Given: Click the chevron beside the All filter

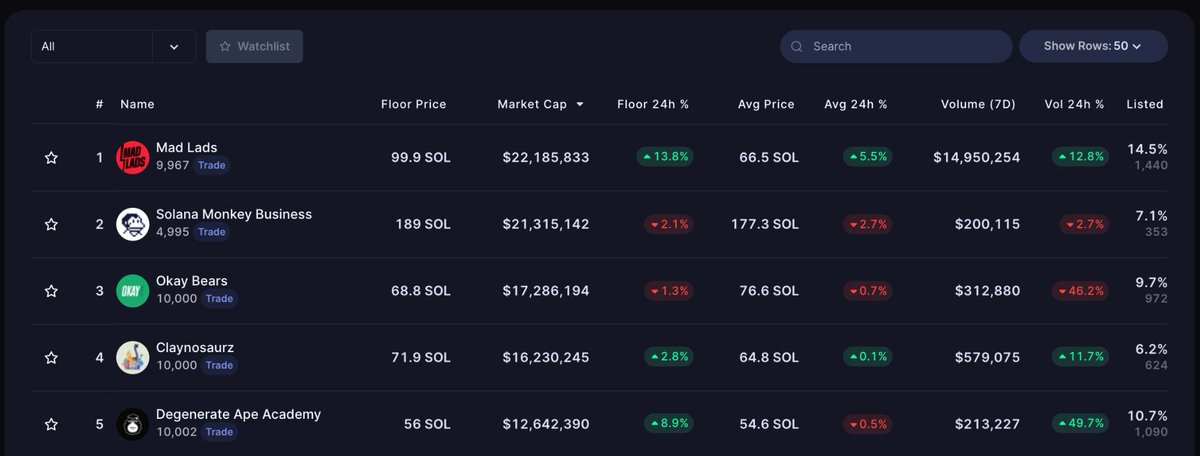Looking at the screenshot, I should point(174,46).
